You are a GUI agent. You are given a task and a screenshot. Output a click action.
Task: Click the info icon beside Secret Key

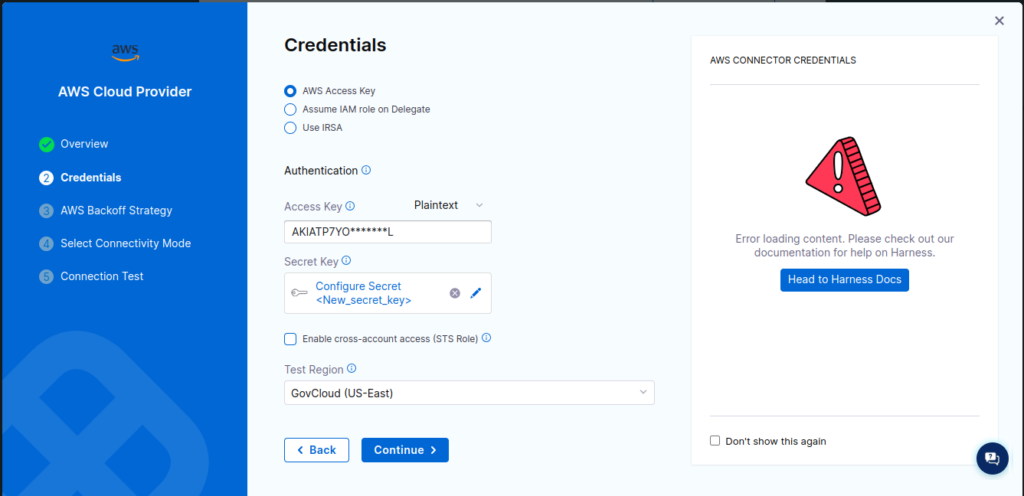[347, 260]
